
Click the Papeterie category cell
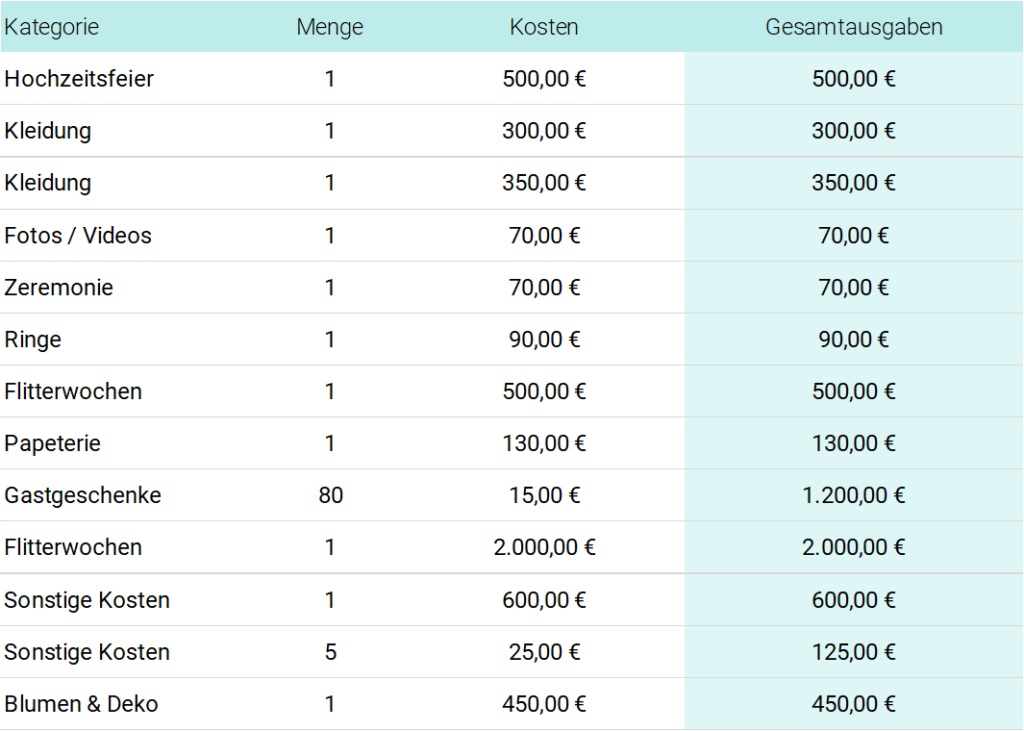click(53, 444)
